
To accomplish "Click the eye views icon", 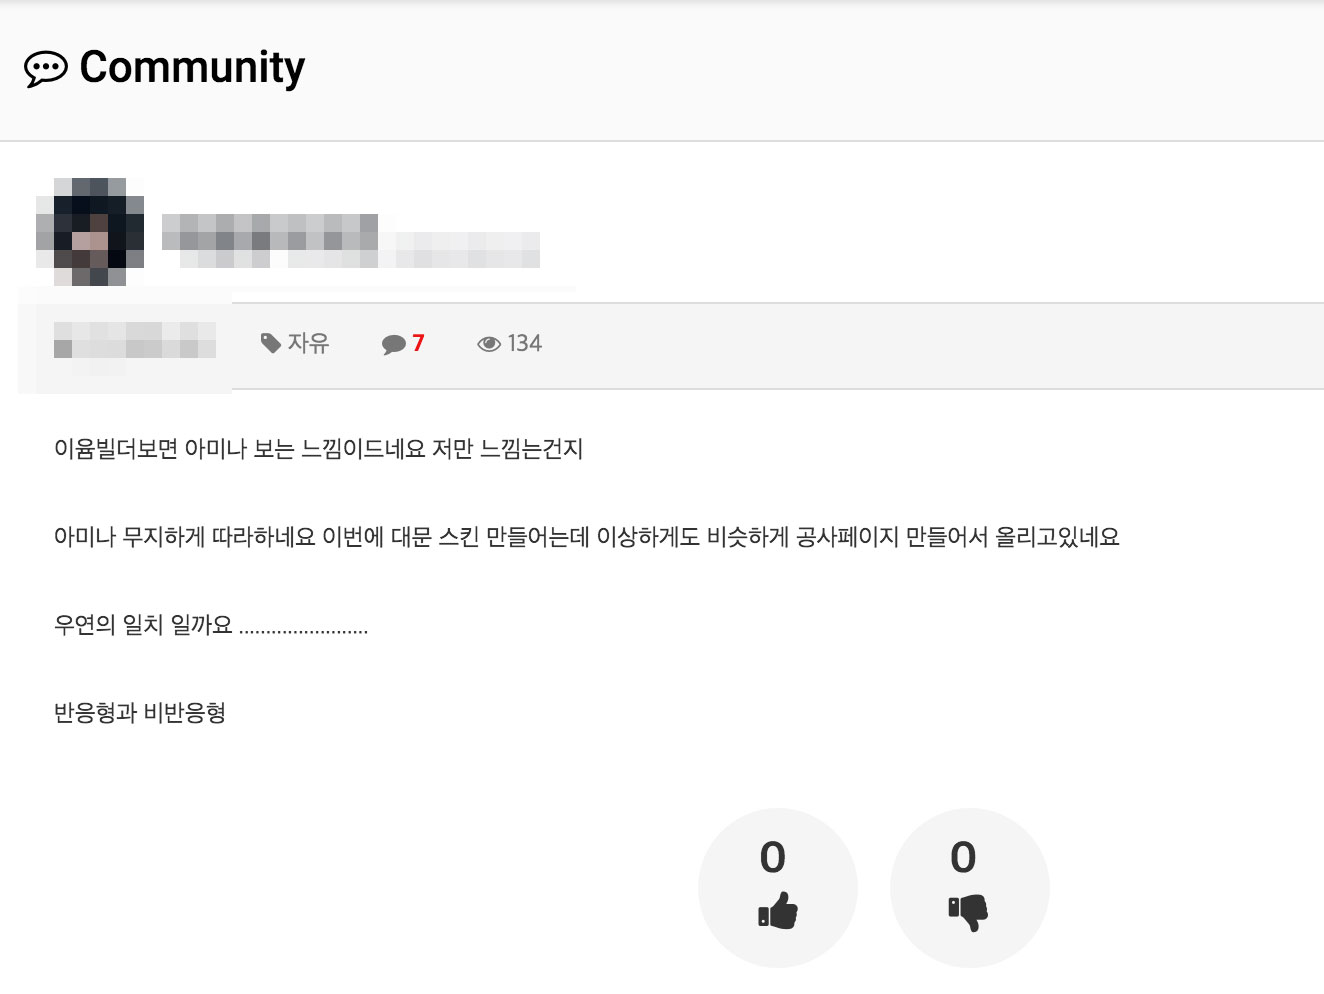I will (x=489, y=344).
